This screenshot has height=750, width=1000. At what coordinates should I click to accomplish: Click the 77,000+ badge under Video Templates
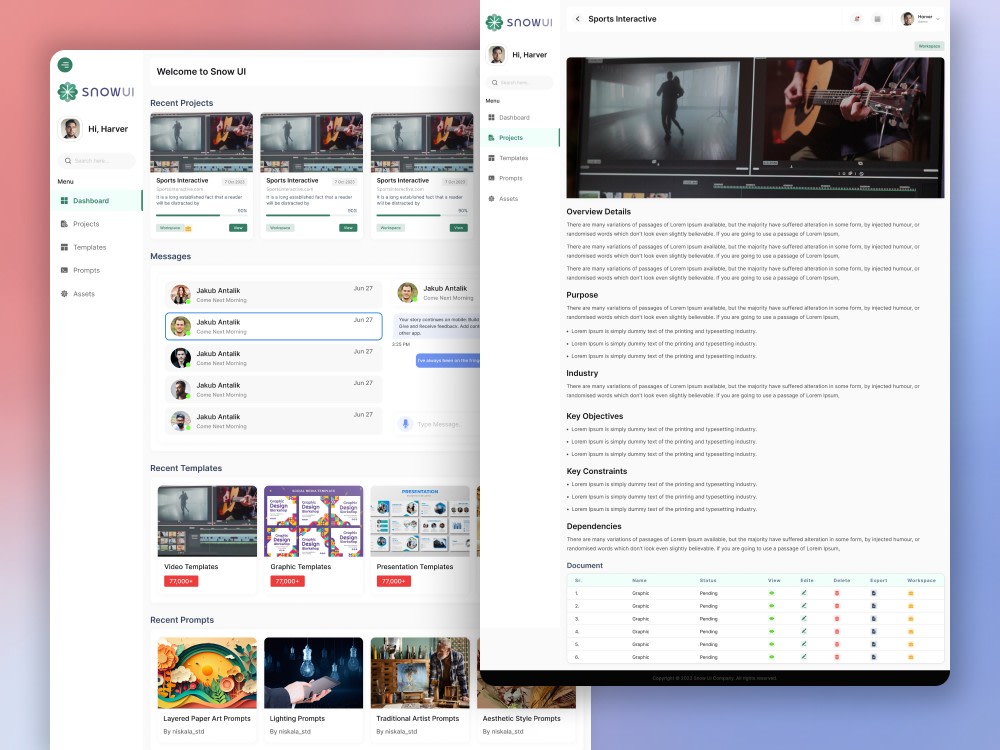pos(181,581)
